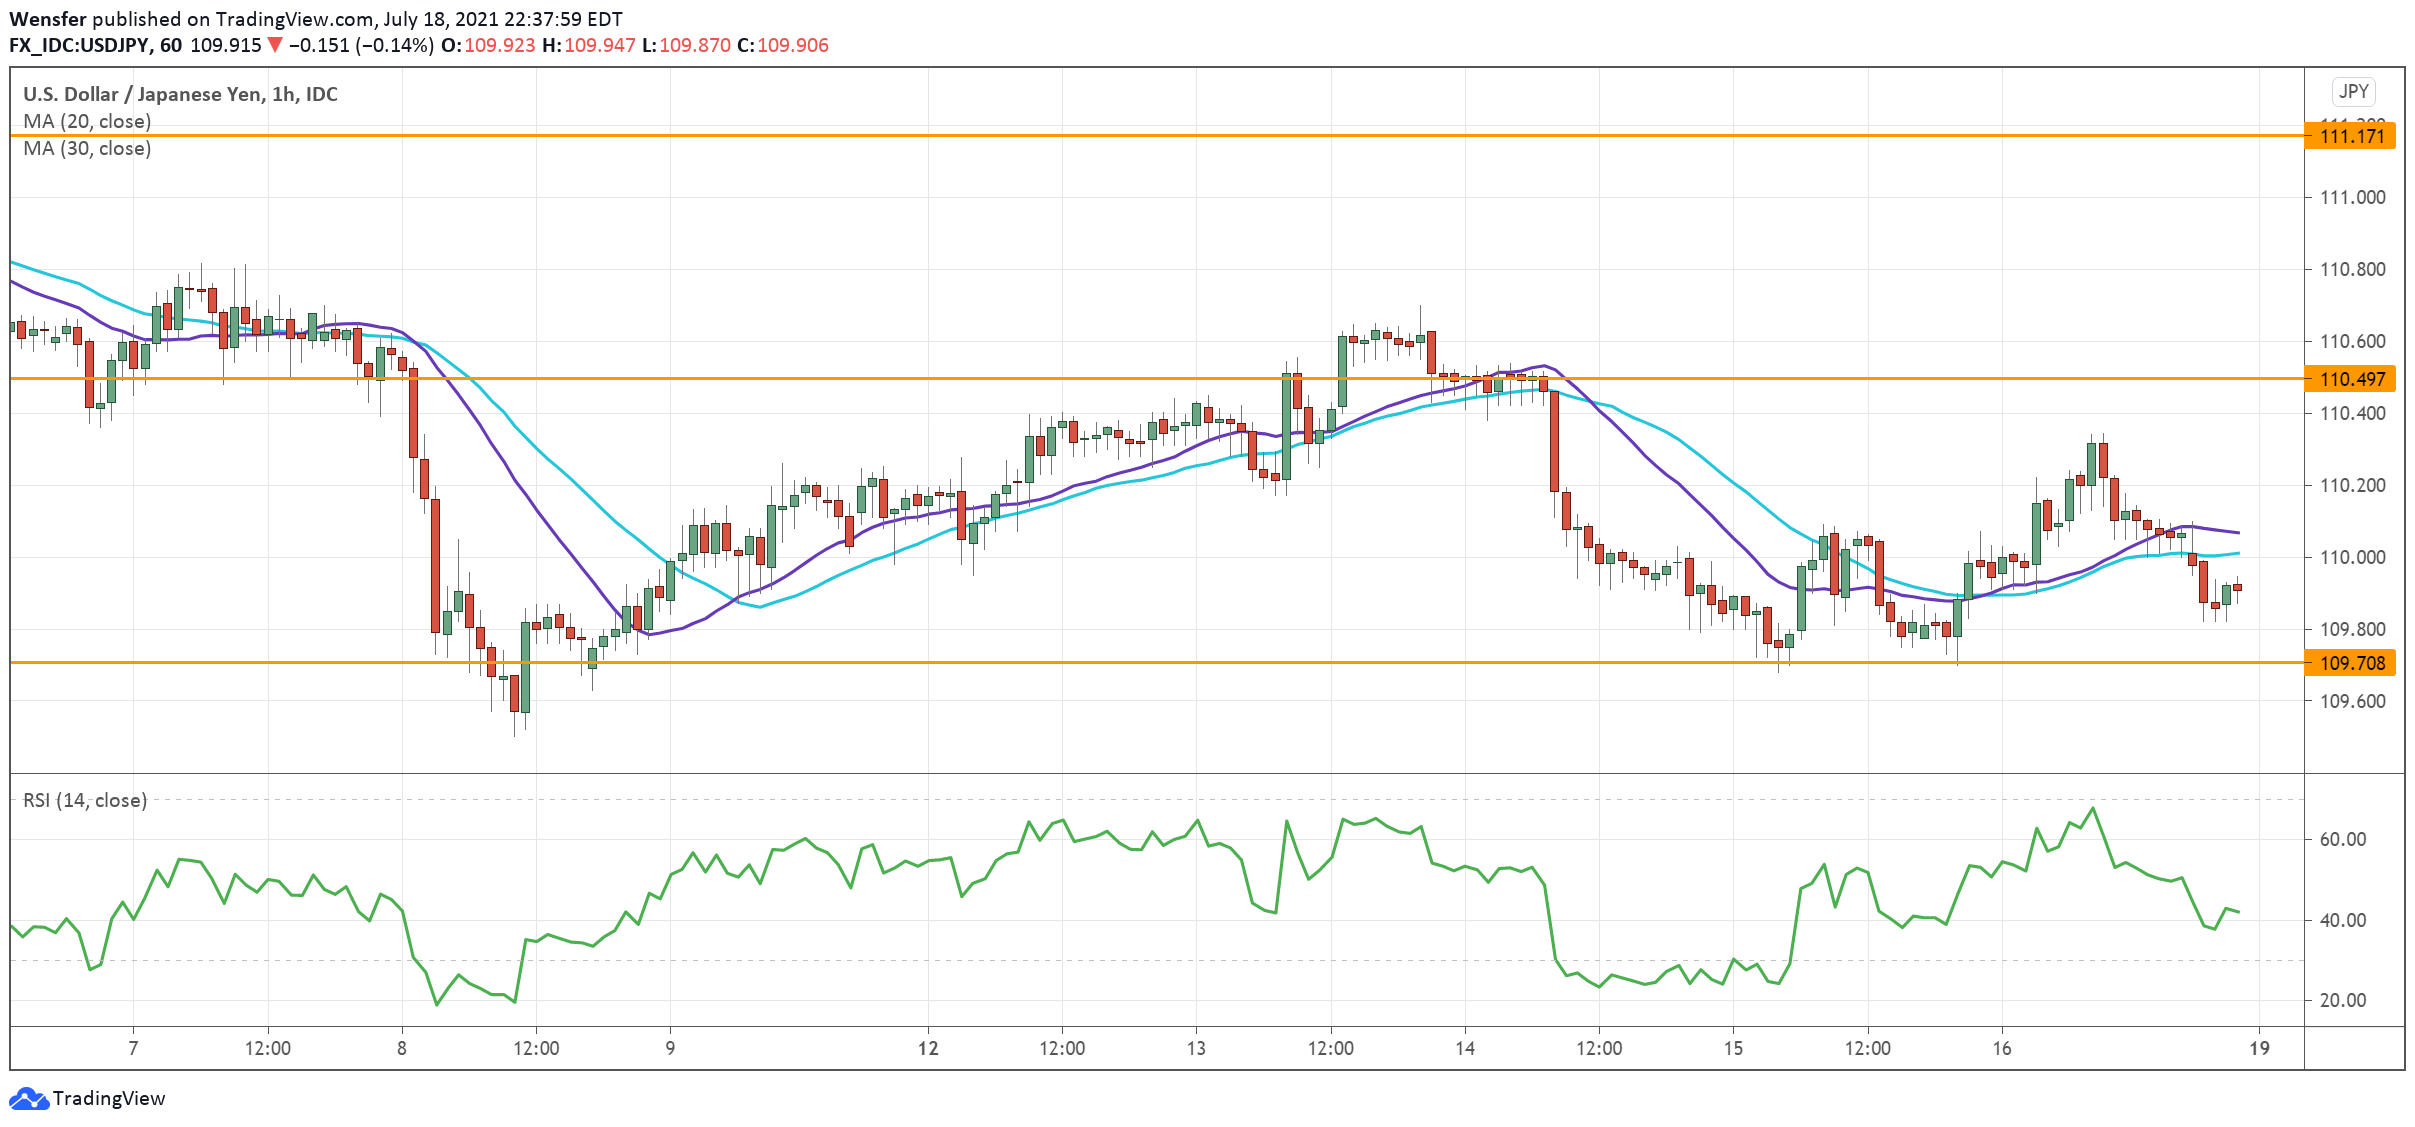Viewport: 2415px width, 1127px height.
Task: Click the 111.000 price scale label
Action: (x=2352, y=197)
